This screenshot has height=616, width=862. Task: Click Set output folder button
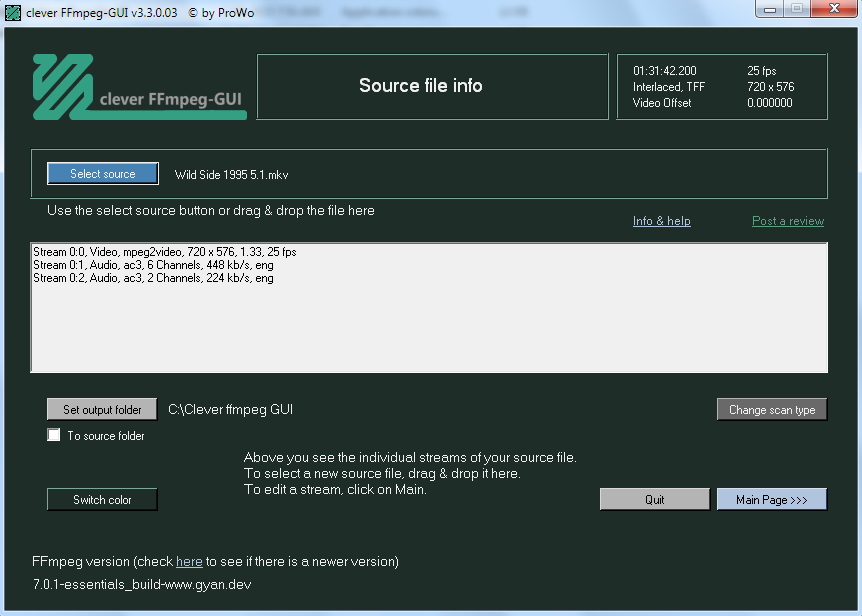click(x=102, y=409)
